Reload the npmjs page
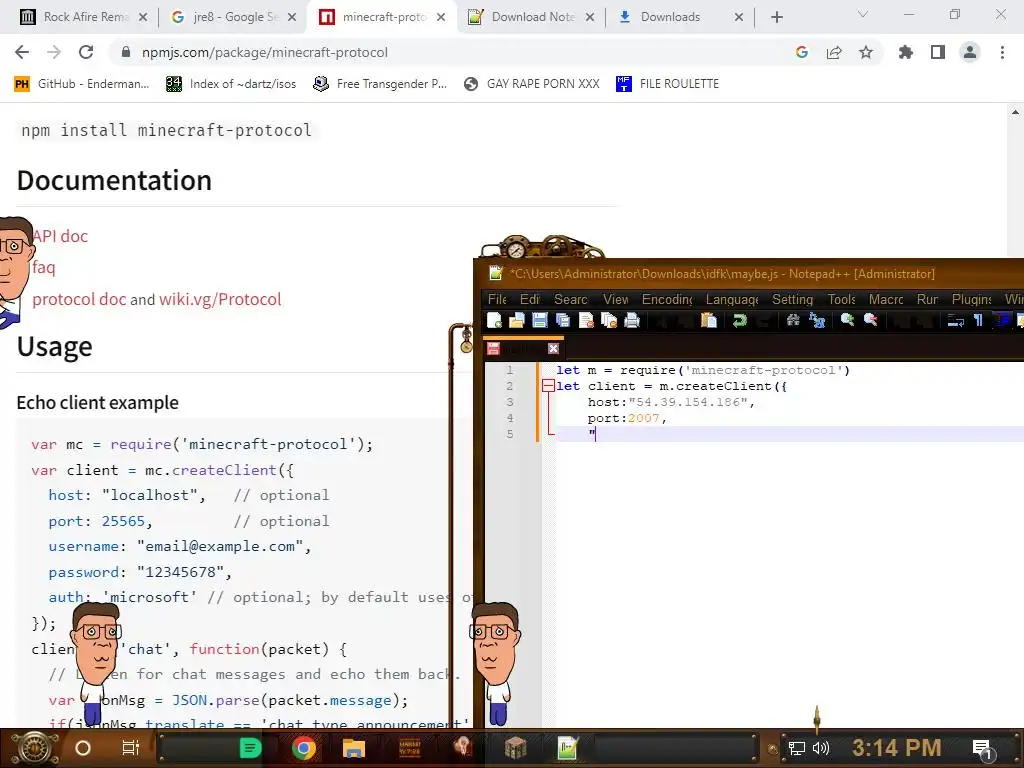 click(86, 52)
